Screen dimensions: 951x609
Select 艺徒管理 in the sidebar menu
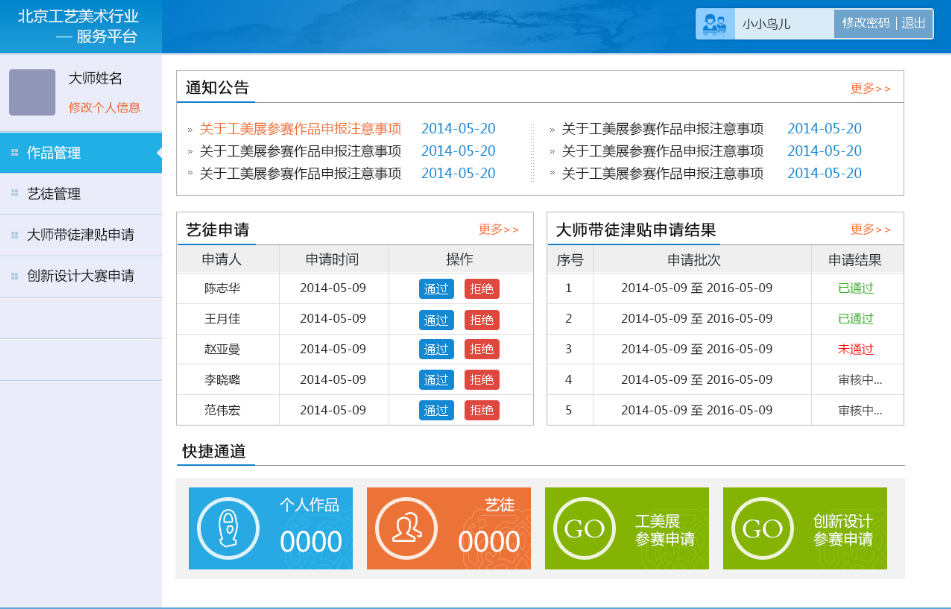click(x=54, y=194)
